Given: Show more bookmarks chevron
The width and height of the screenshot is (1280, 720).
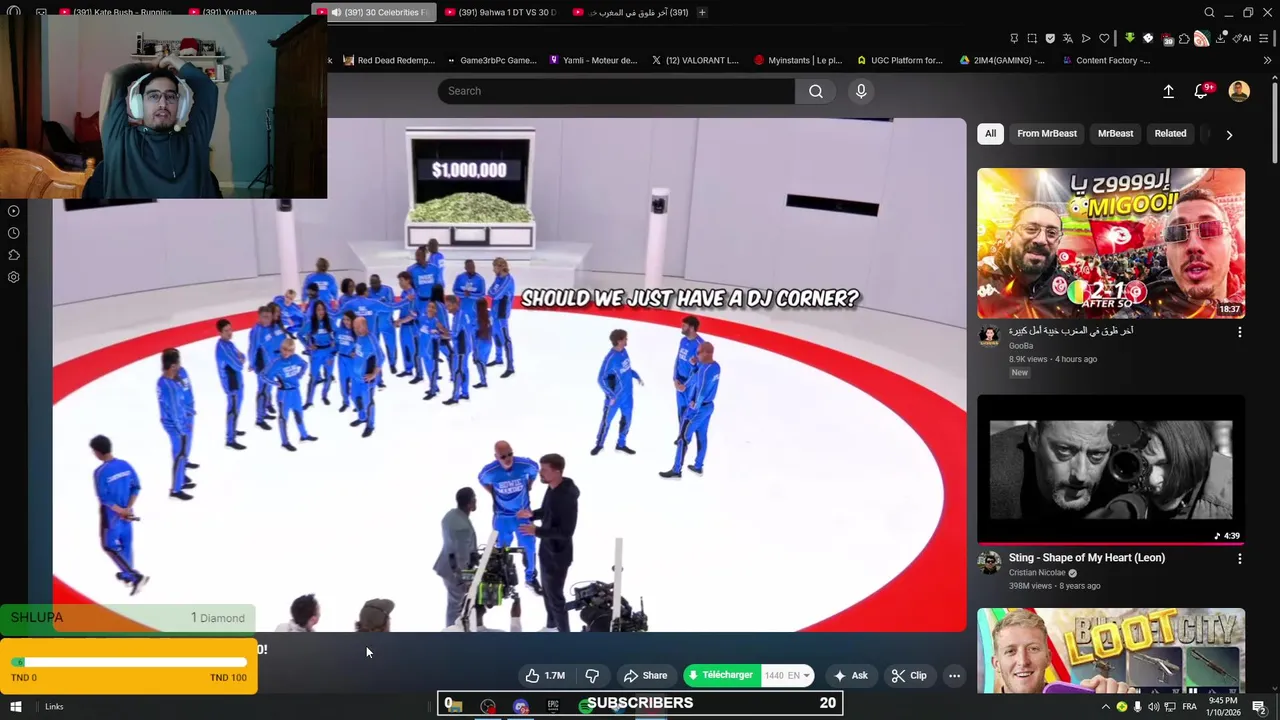Looking at the screenshot, I should click(1268, 60).
